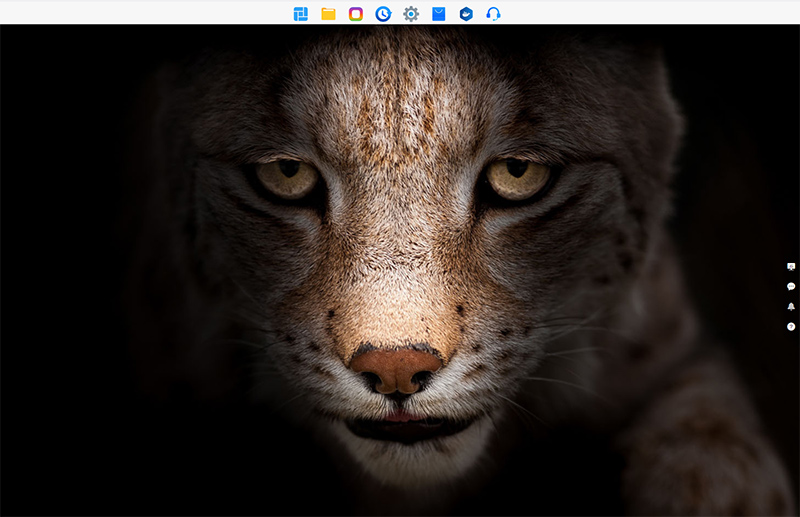Open the headset support icon
This screenshot has height=517, width=800.
(493, 14)
